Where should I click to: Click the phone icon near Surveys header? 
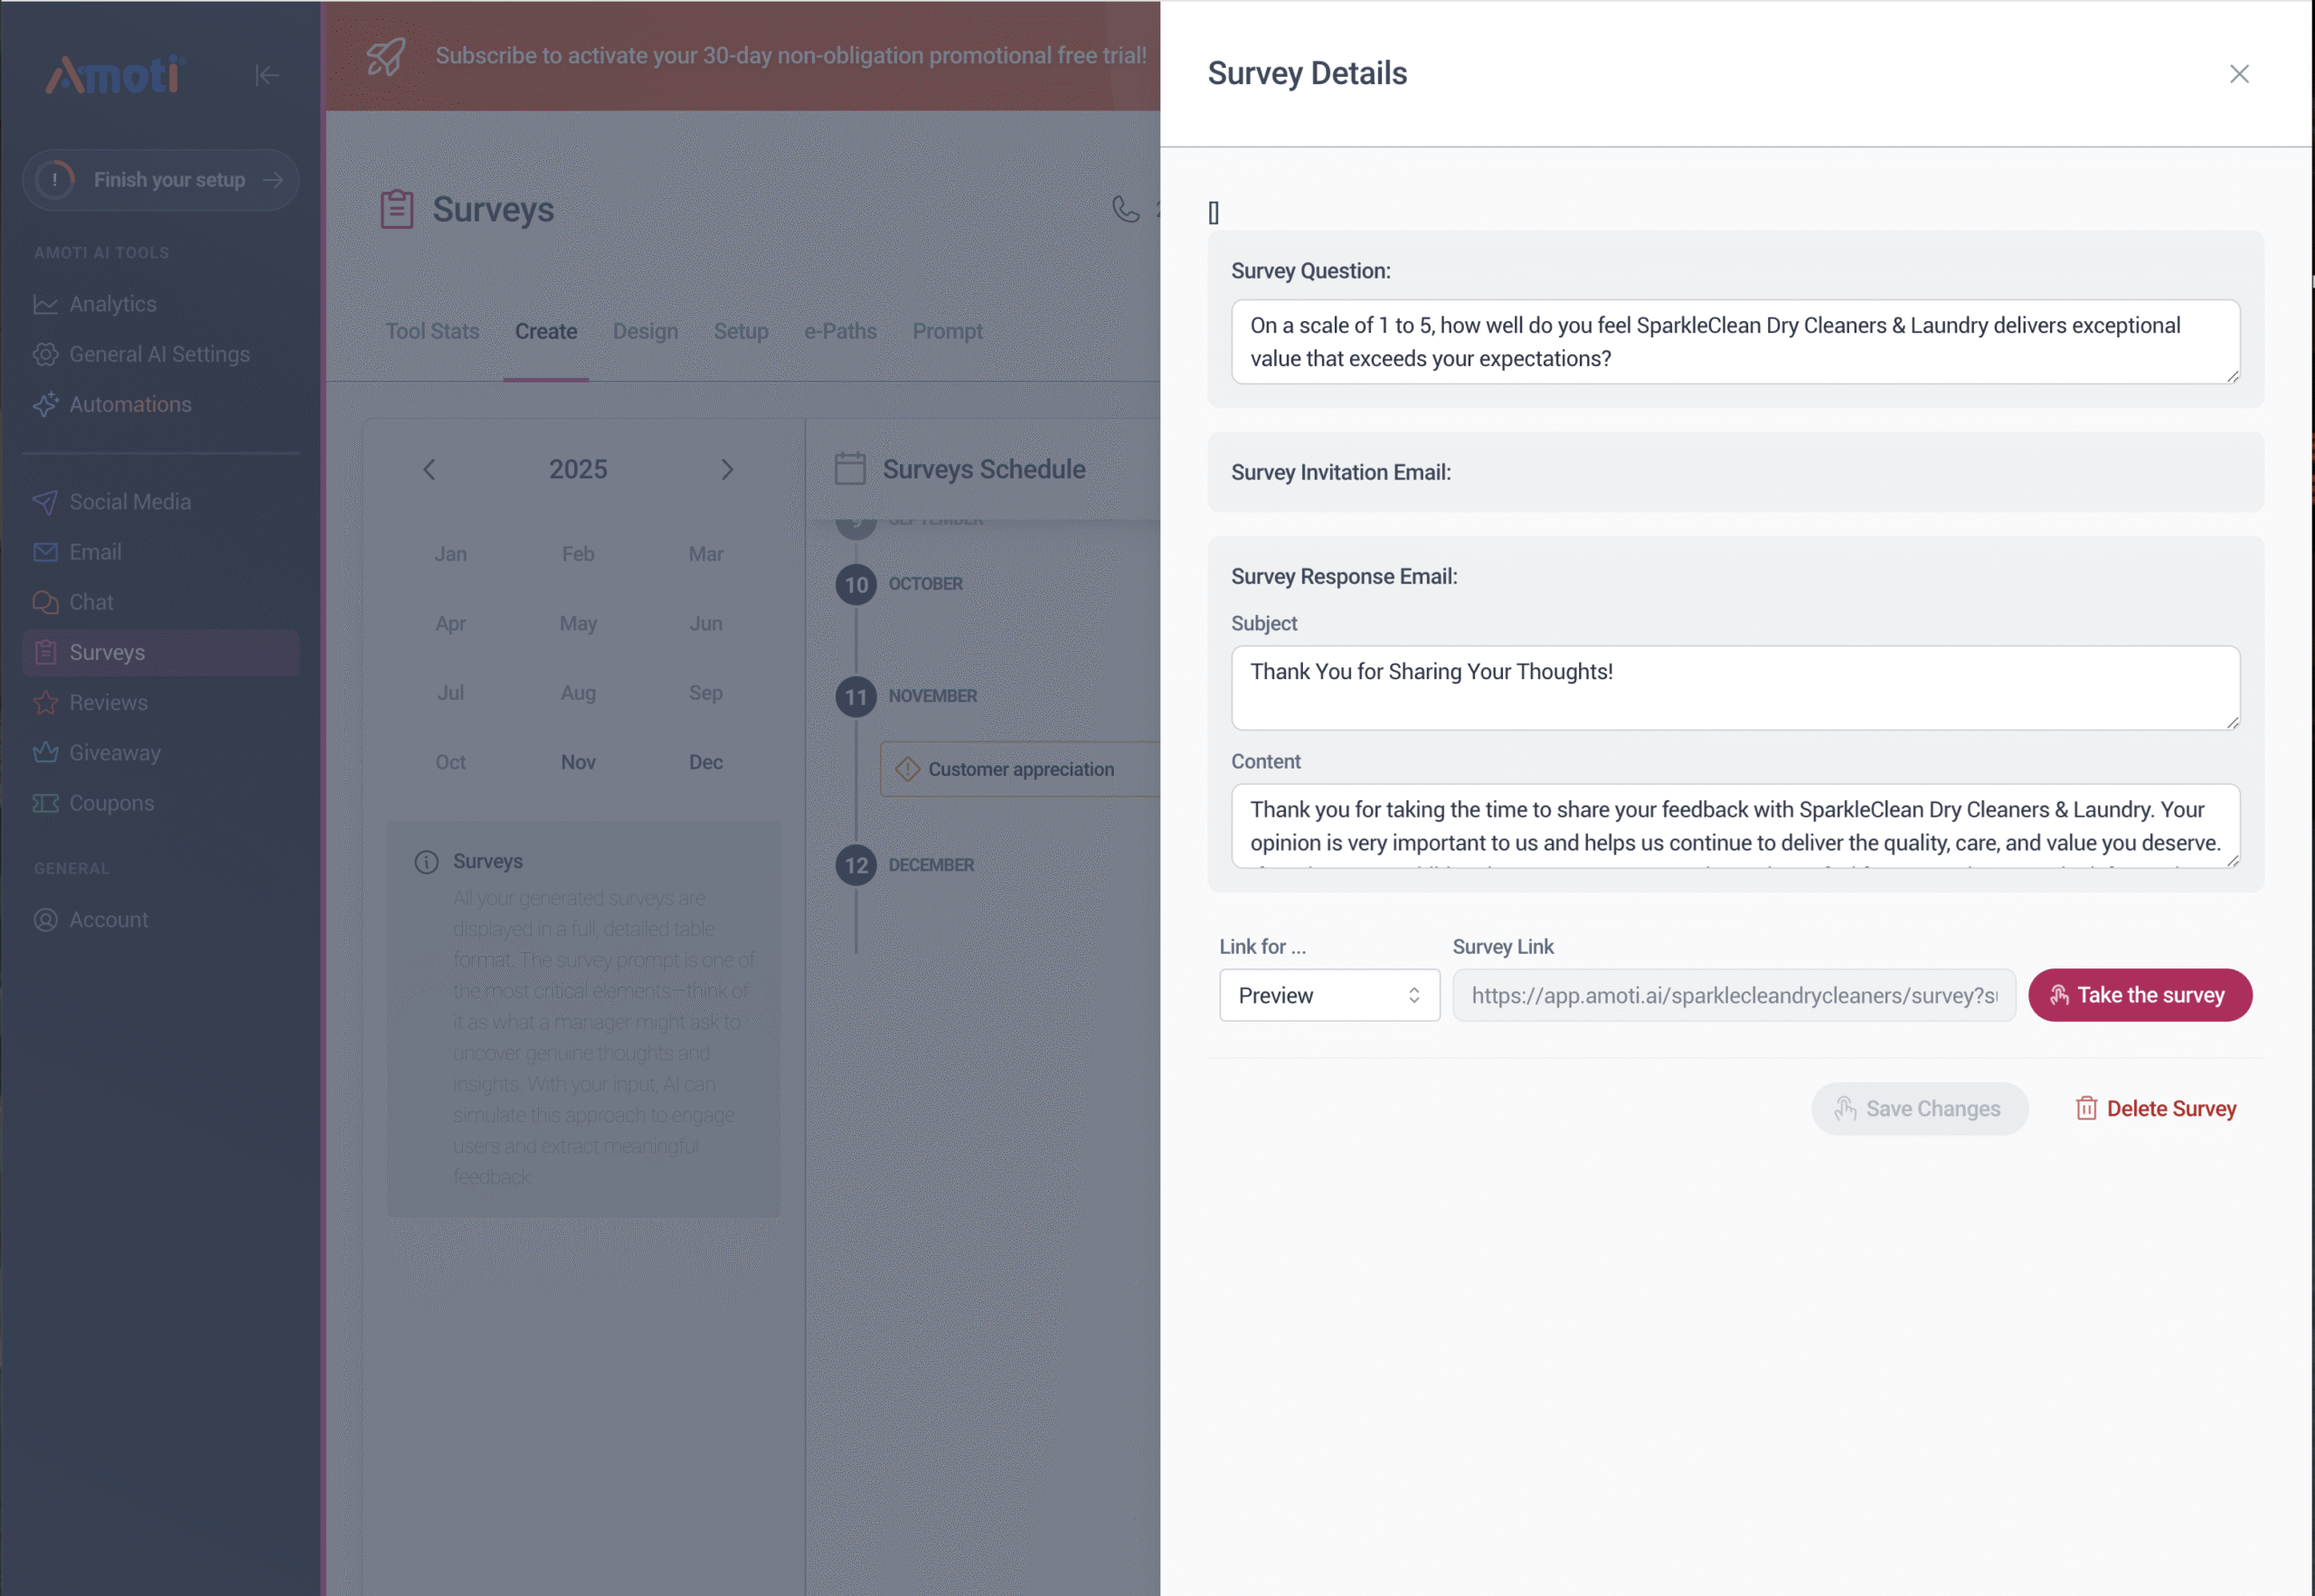coord(1125,209)
